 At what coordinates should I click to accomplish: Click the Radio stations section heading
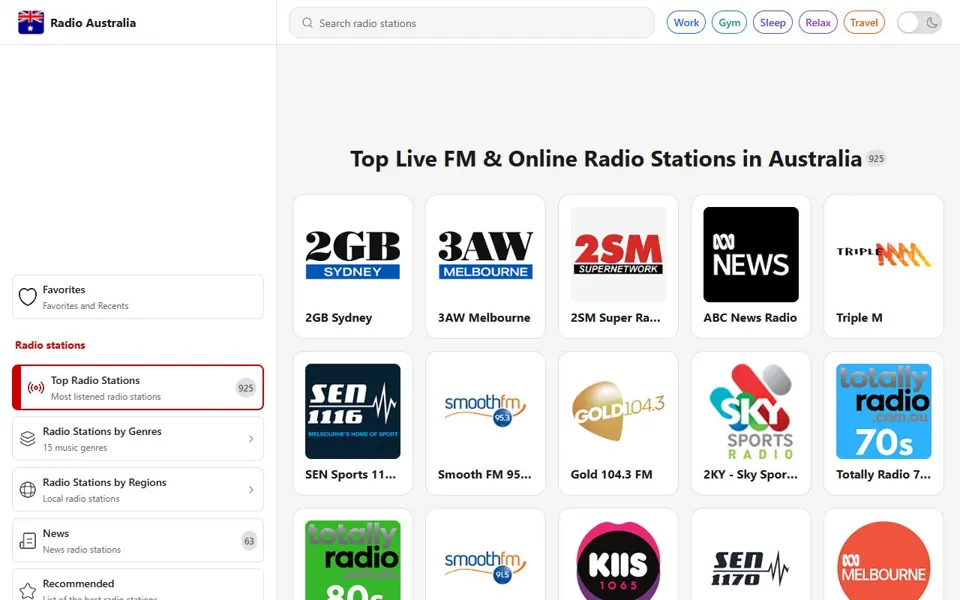pos(50,345)
